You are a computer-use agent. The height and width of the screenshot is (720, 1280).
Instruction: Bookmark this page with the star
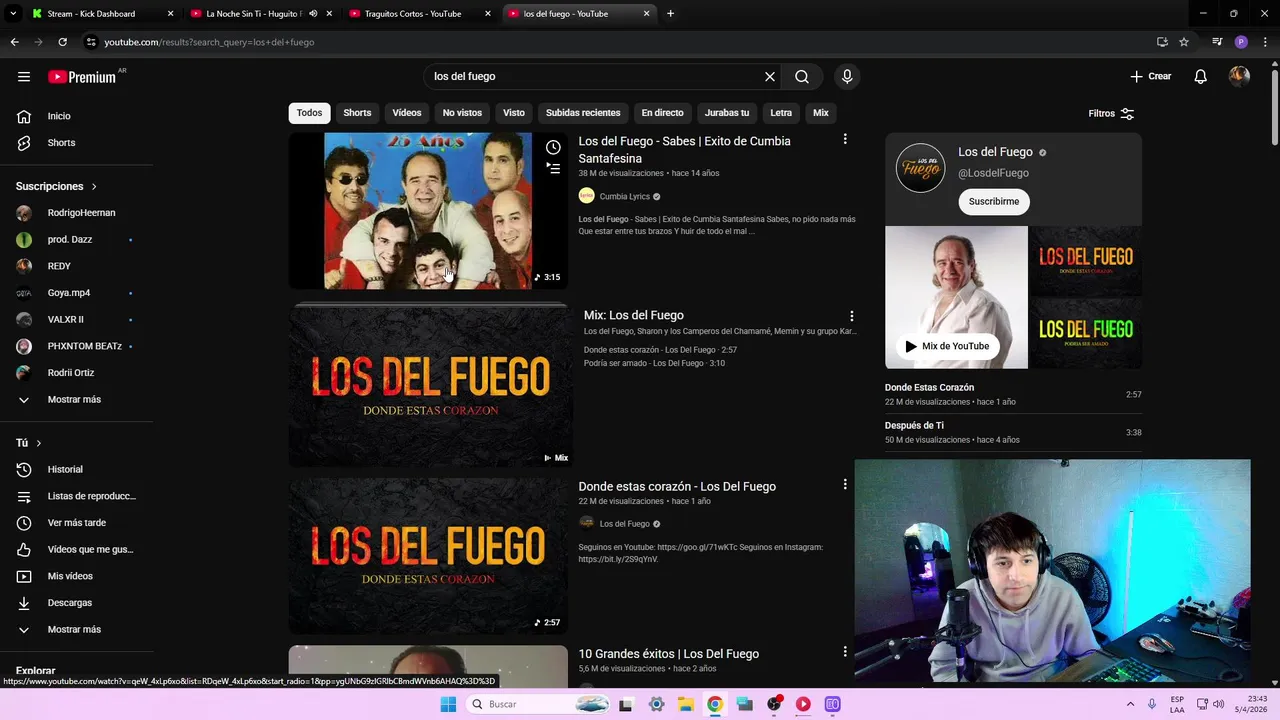1184,42
